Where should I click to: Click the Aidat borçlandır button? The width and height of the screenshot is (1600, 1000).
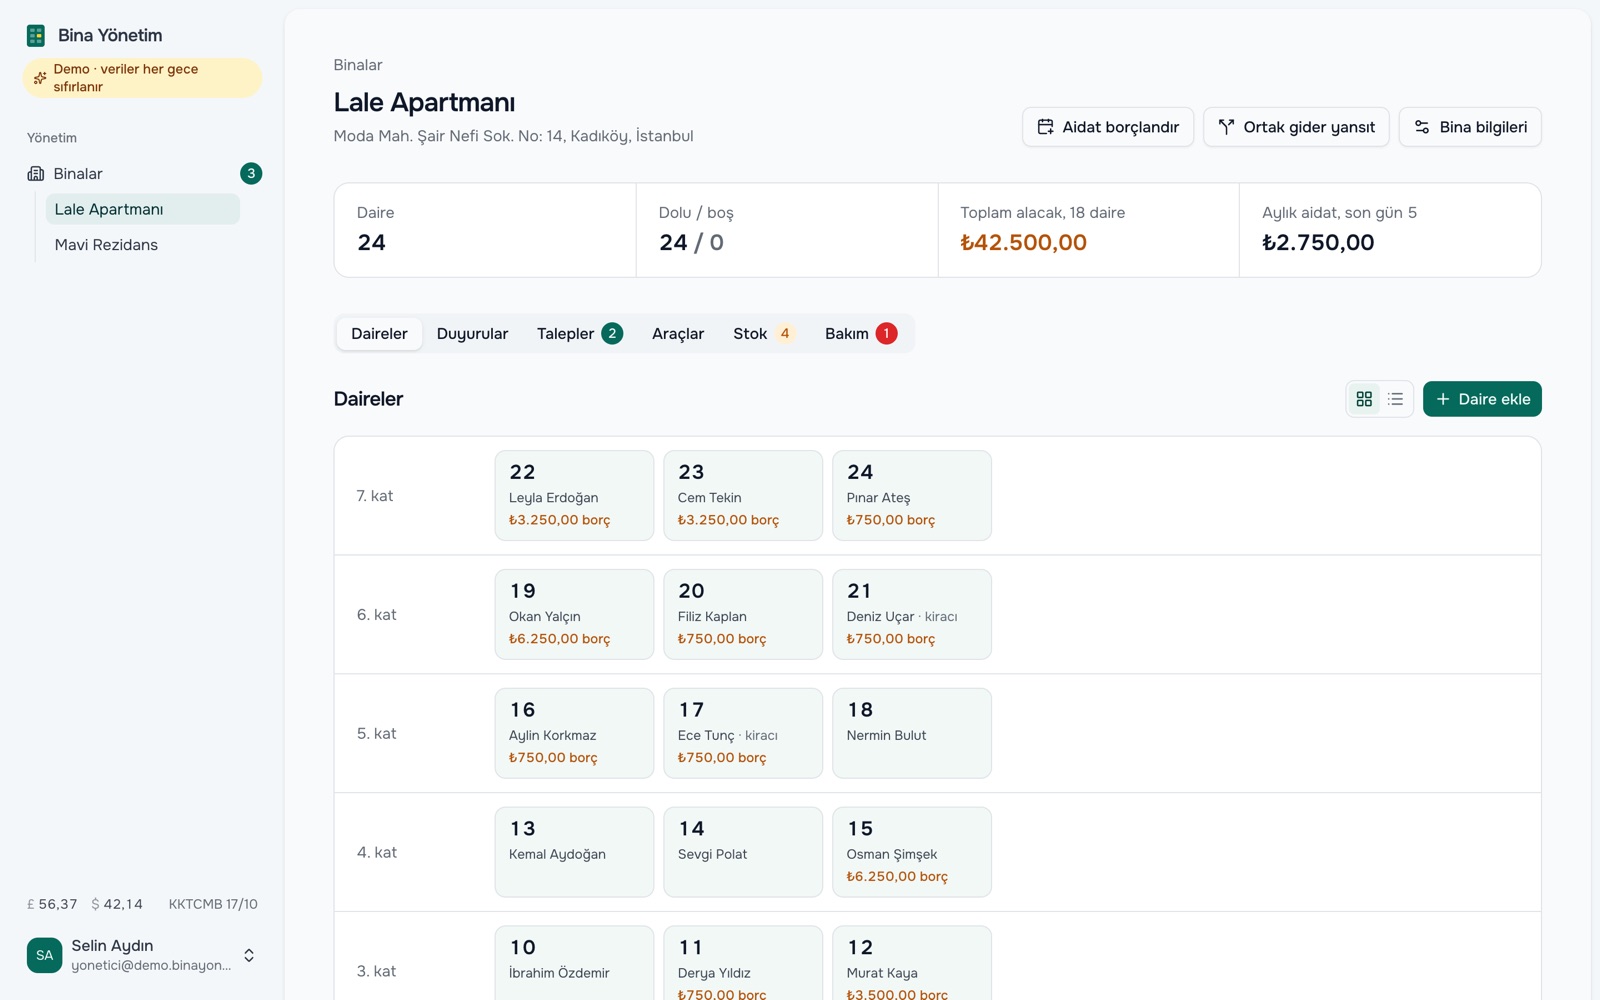coord(1108,127)
